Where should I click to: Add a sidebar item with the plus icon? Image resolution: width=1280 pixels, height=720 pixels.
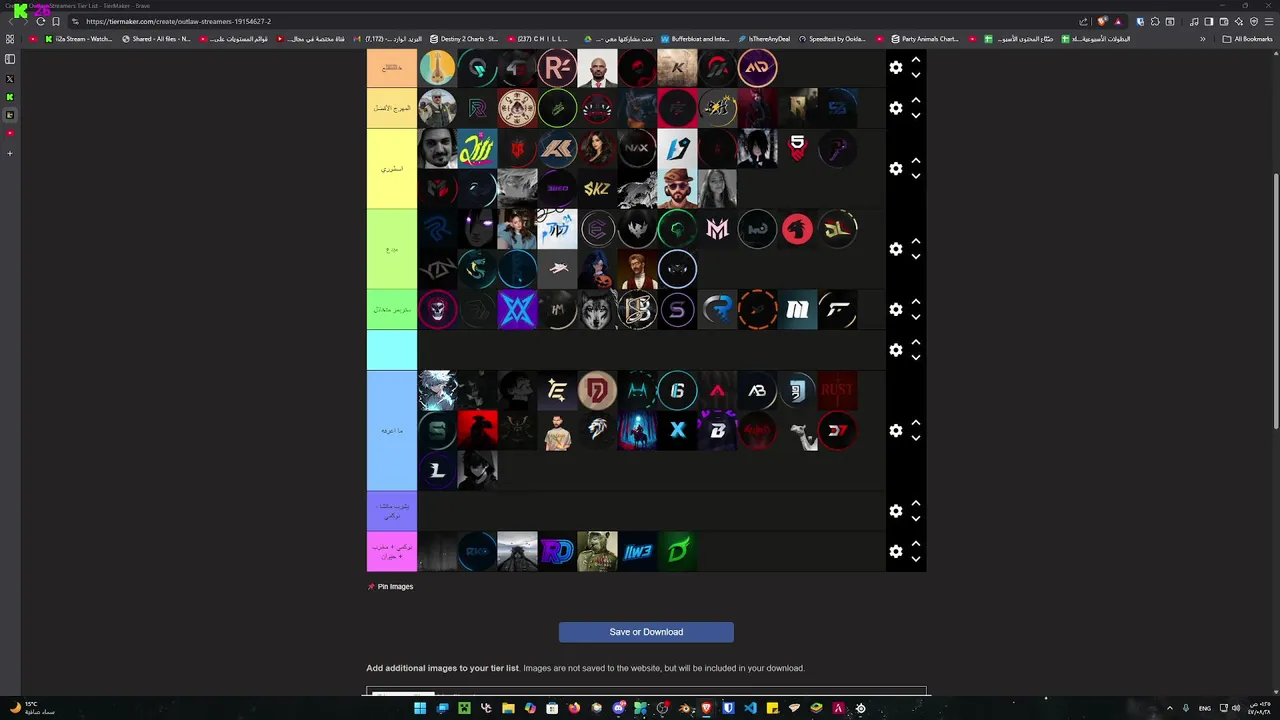pos(10,153)
